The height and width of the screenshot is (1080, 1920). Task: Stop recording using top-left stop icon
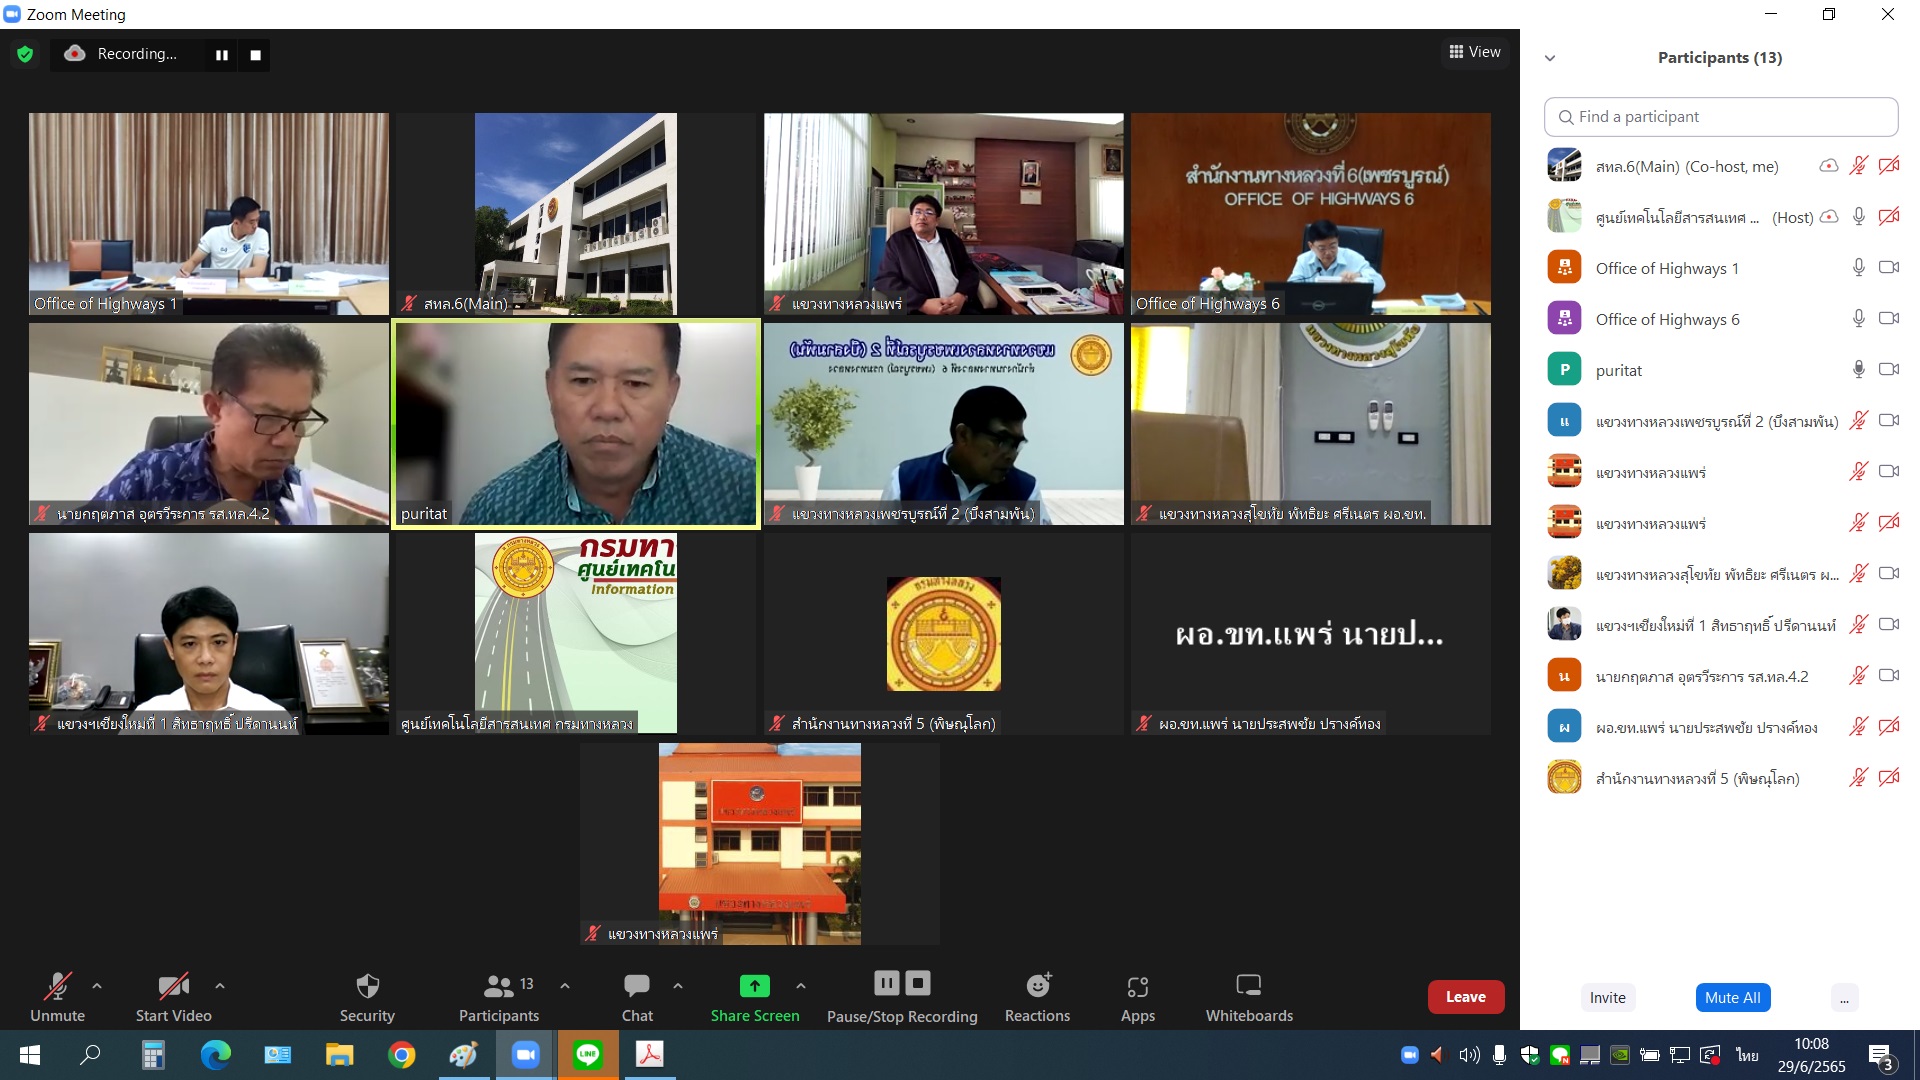pyautogui.click(x=255, y=55)
